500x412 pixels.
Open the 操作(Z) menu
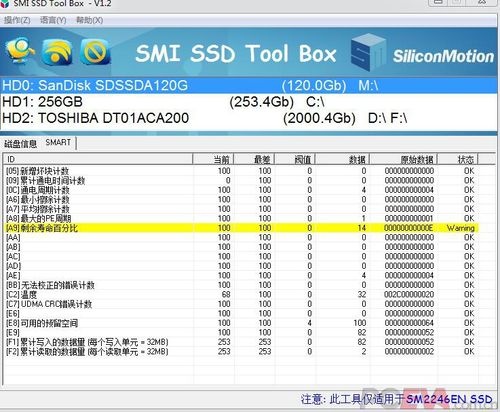tap(17, 20)
